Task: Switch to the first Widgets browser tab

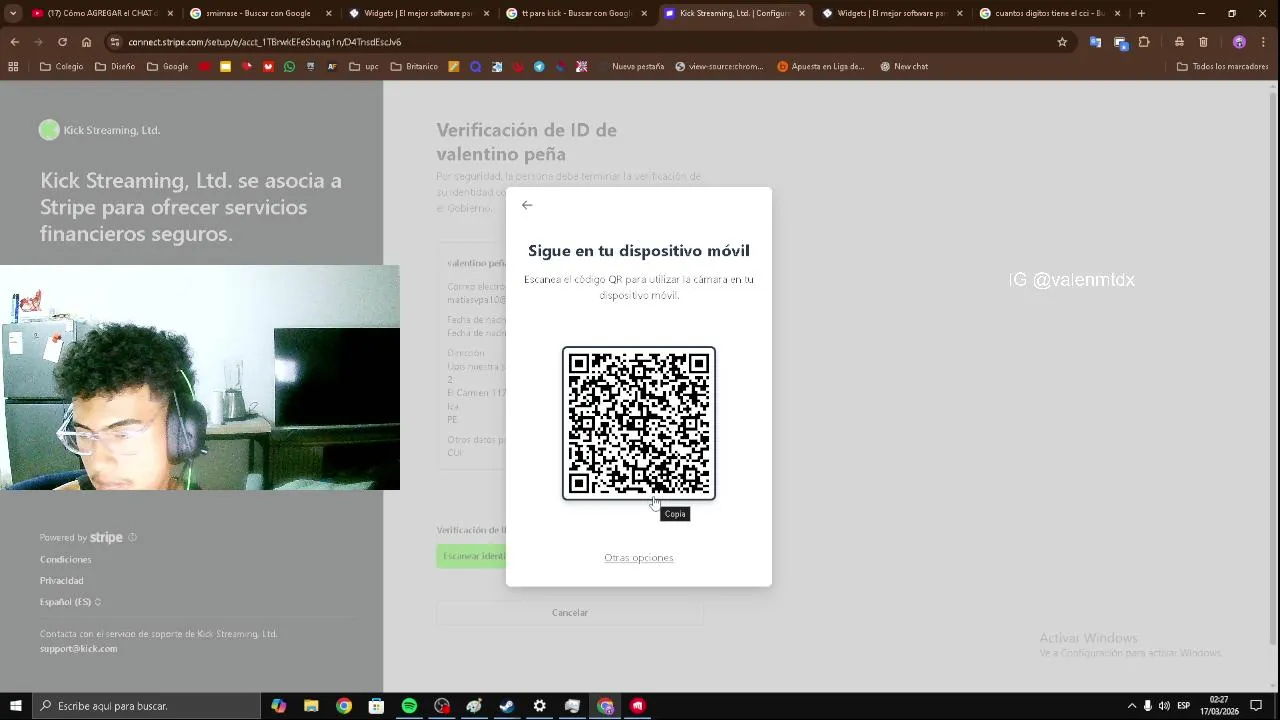Action: 418,14
